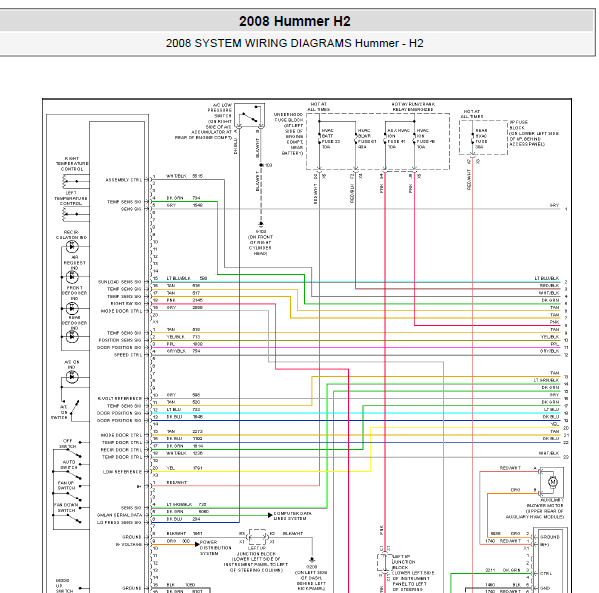Click the recirculation indicator LED symbol
The image size is (599, 593).
tap(72, 246)
